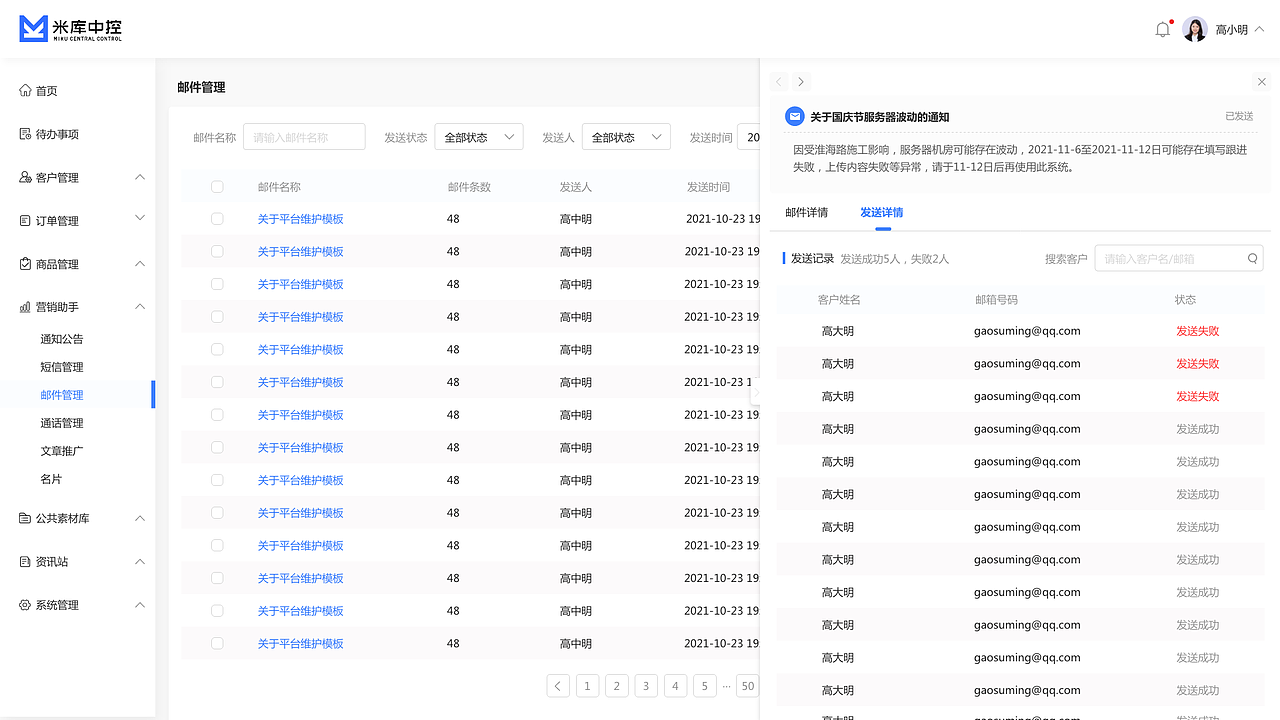The width and height of the screenshot is (1280, 720).
Task: Check the fifth row's checkbox
Action: click(217, 350)
